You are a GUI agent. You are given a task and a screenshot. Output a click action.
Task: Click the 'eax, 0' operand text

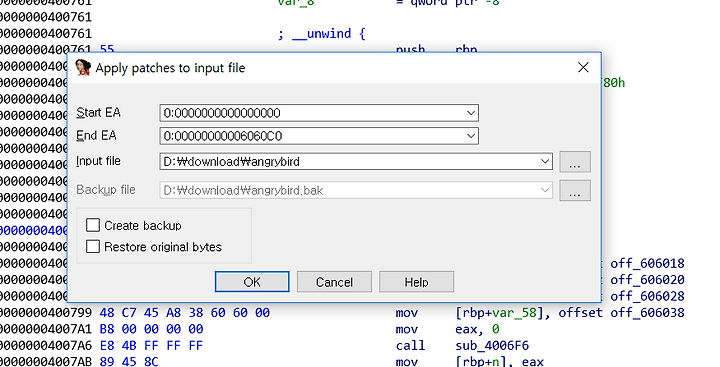point(477,329)
